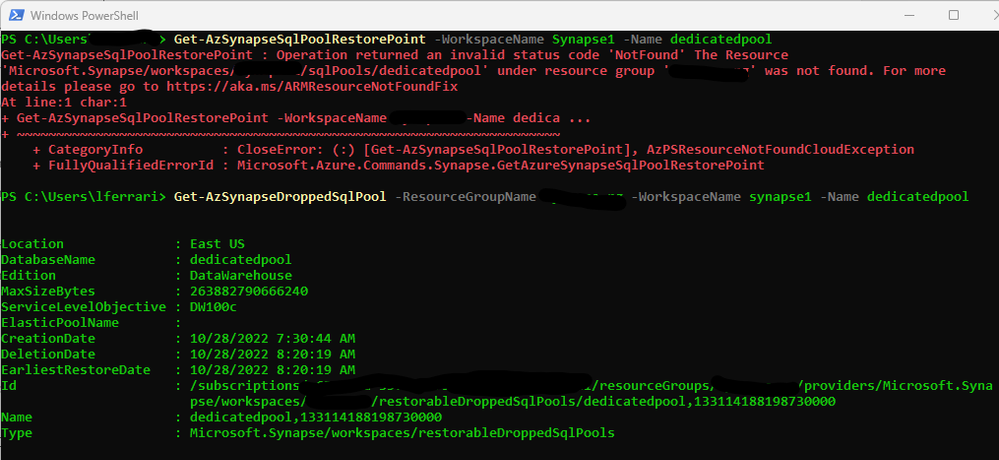Click the second prompt PS C:\Users\lferrari>

pyautogui.click(x=83, y=197)
